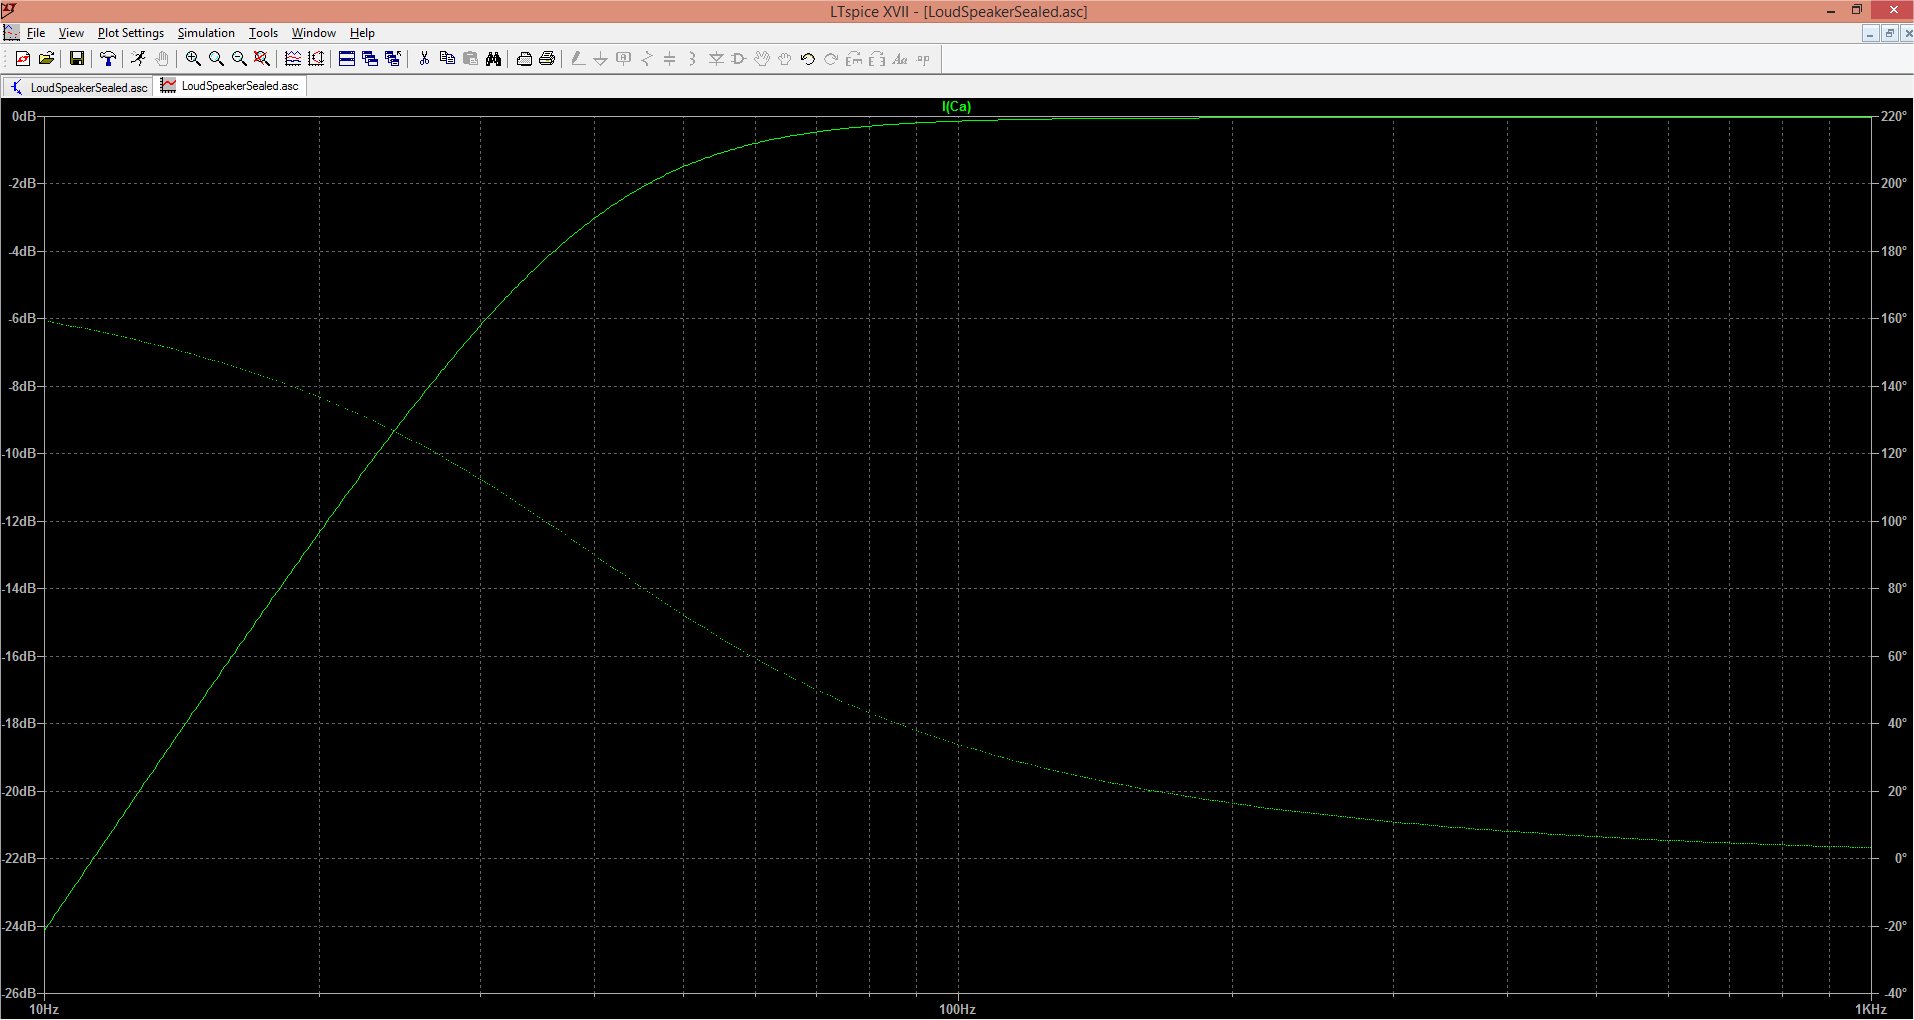Image resolution: width=1914 pixels, height=1020 pixels.
Task: Run the simulation with the running man icon
Action: 138,59
